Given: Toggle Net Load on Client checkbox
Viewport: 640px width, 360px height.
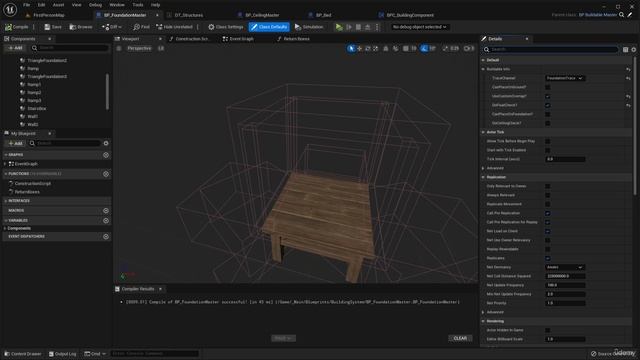Looking at the screenshot, I should click(548, 231).
